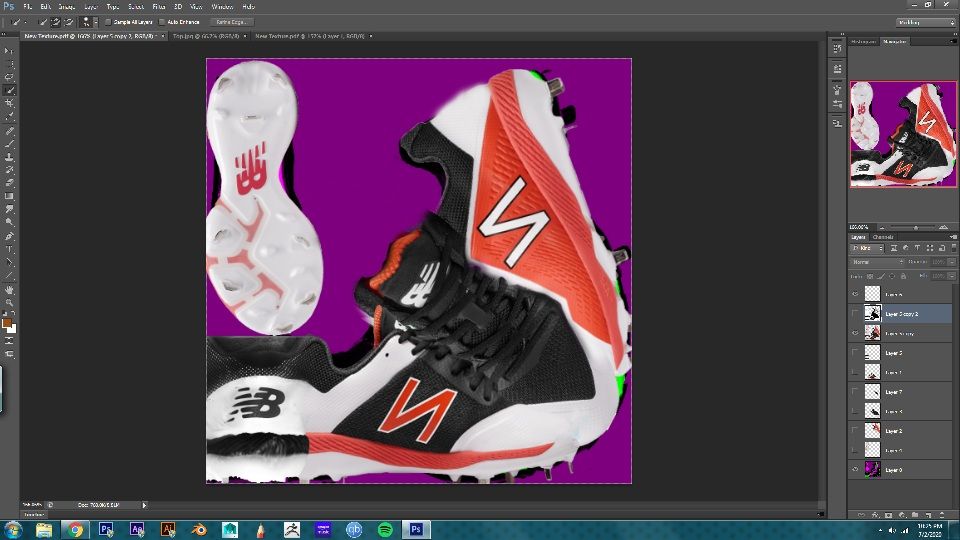Screen dimensions: 960x540
Task: Click the Refine Edge button
Action: [x=231, y=22]
